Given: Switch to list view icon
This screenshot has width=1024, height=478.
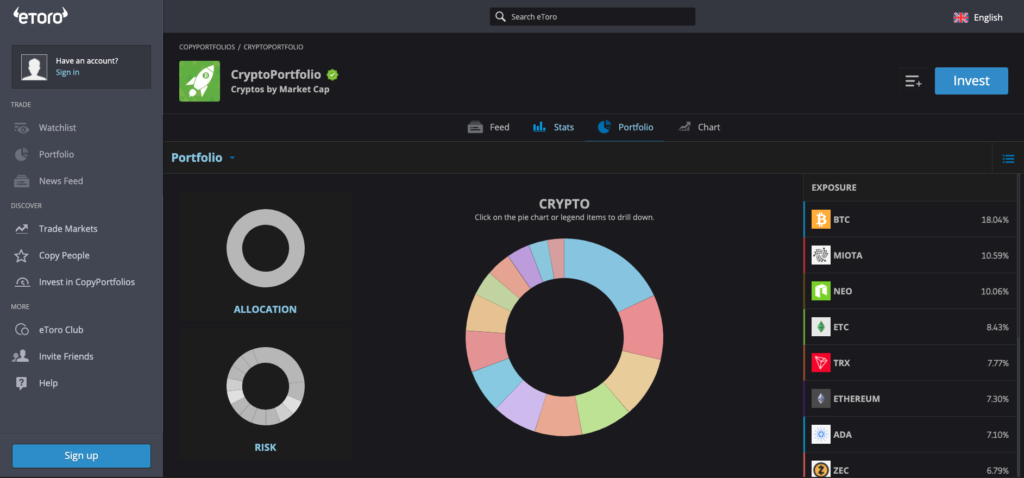Looking at the screenshot, I should [1008, 158].
